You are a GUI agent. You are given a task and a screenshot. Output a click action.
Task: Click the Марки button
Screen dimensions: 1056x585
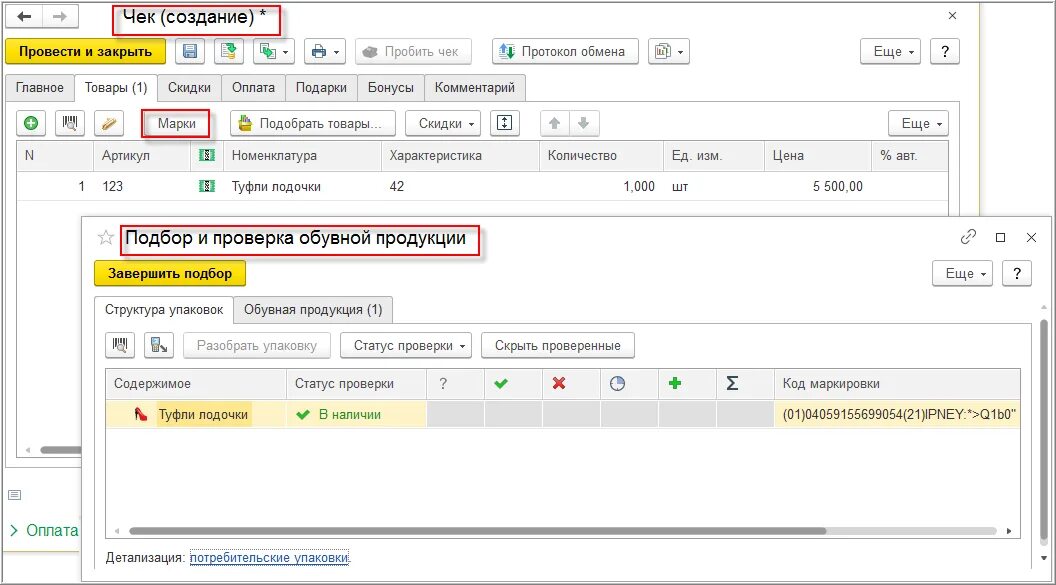click(x=176, y=123)
